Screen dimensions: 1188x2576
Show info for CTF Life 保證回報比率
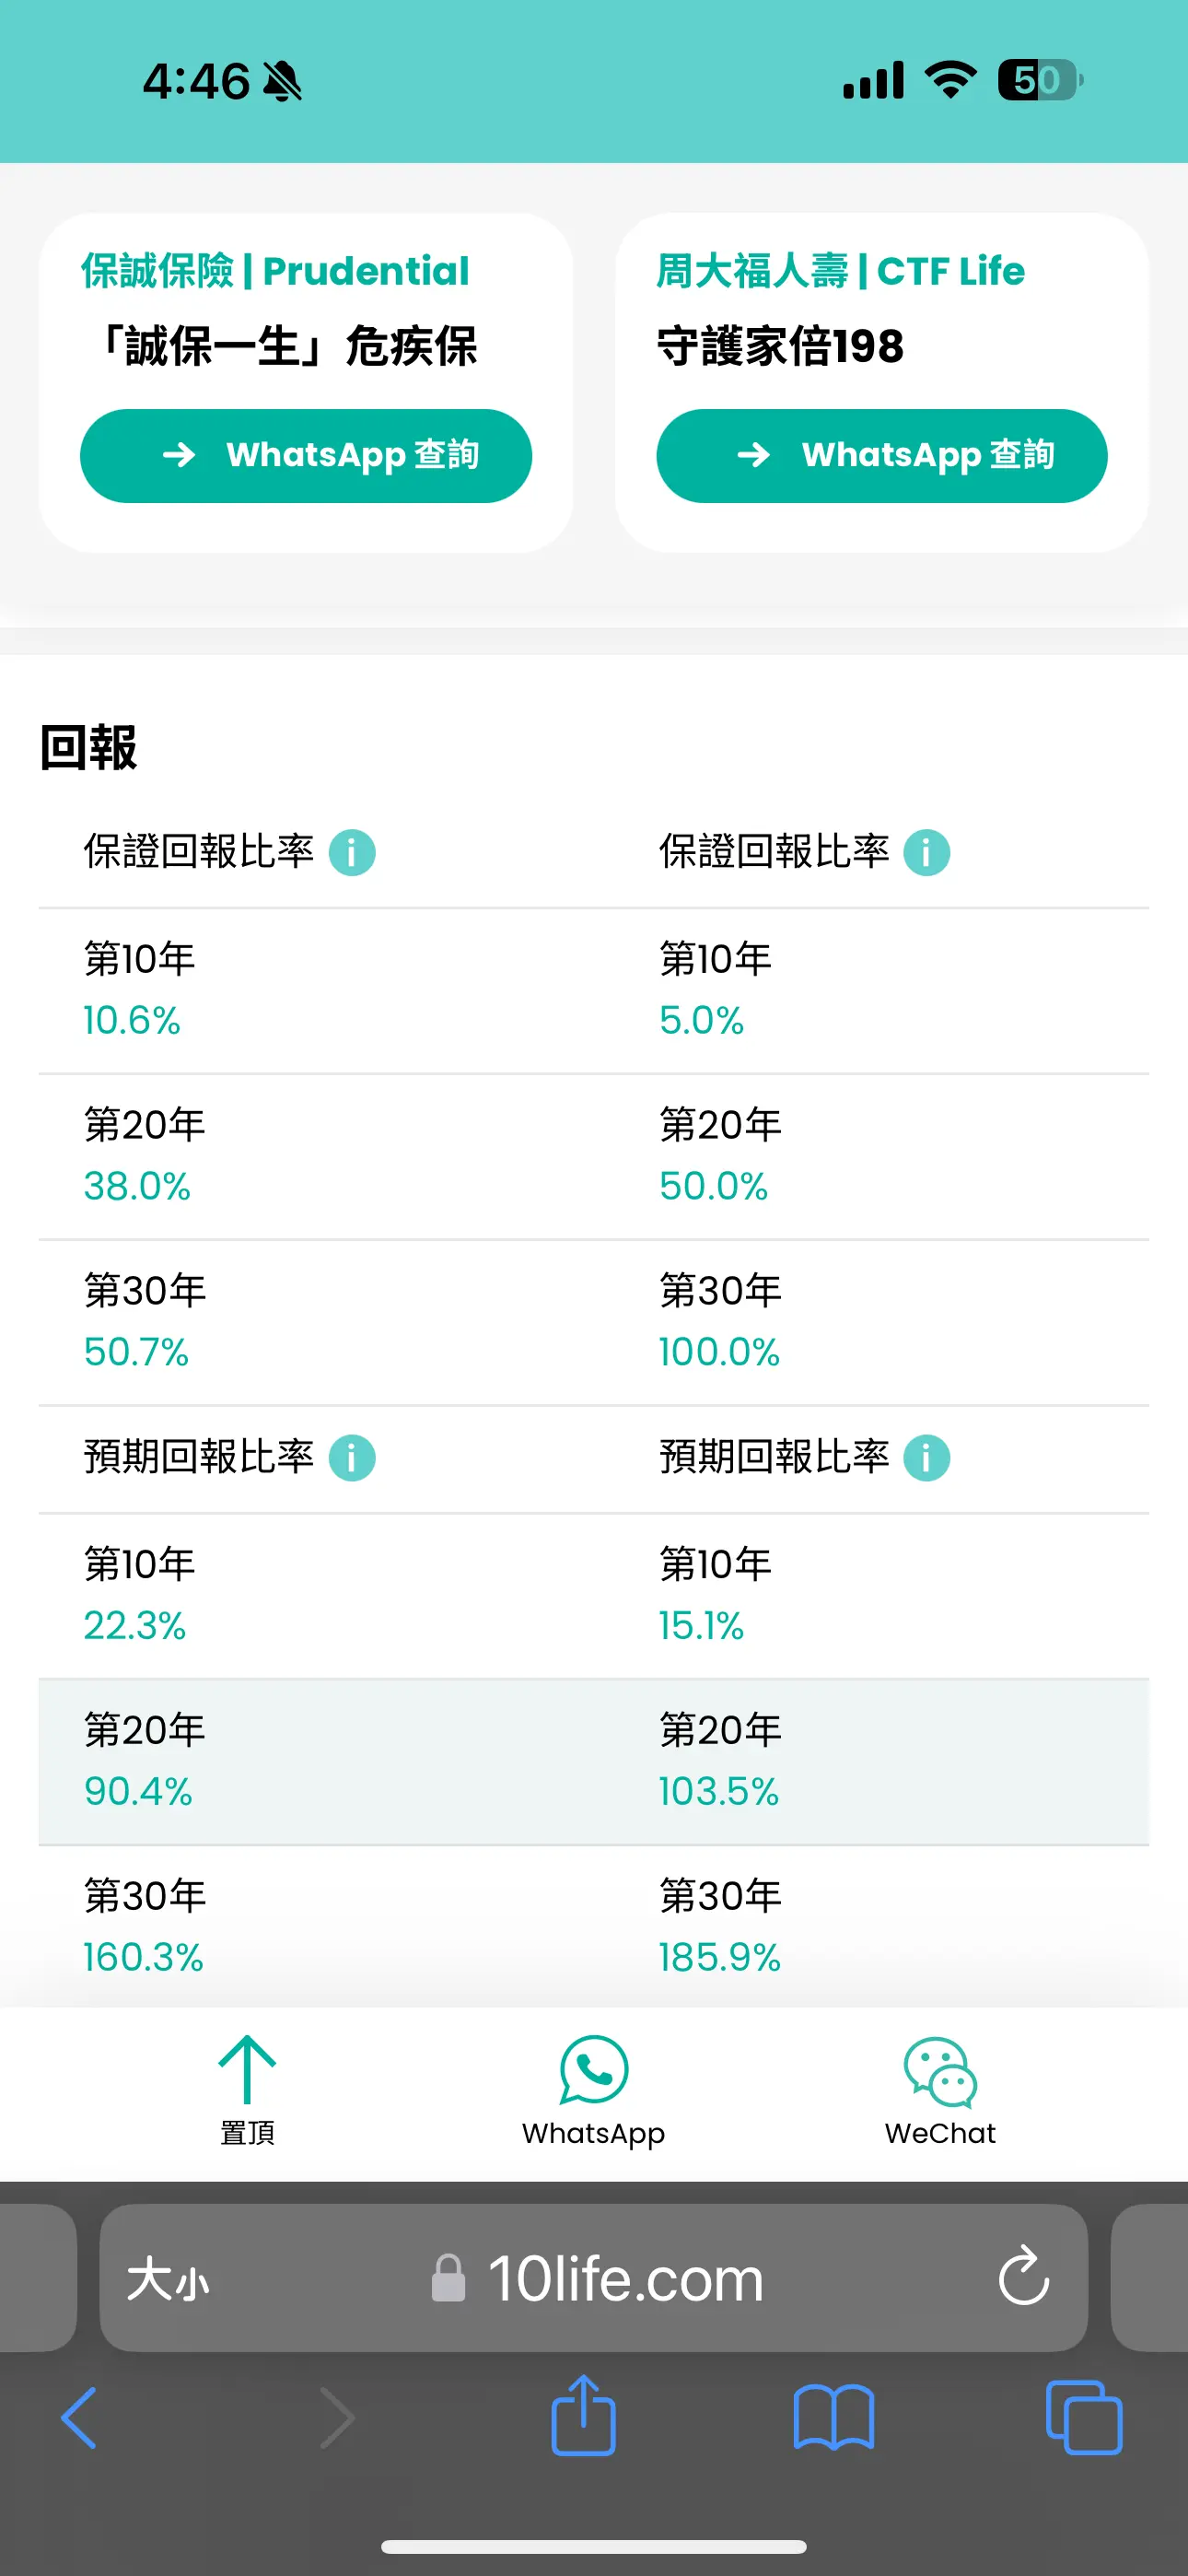tap(927, 853)
